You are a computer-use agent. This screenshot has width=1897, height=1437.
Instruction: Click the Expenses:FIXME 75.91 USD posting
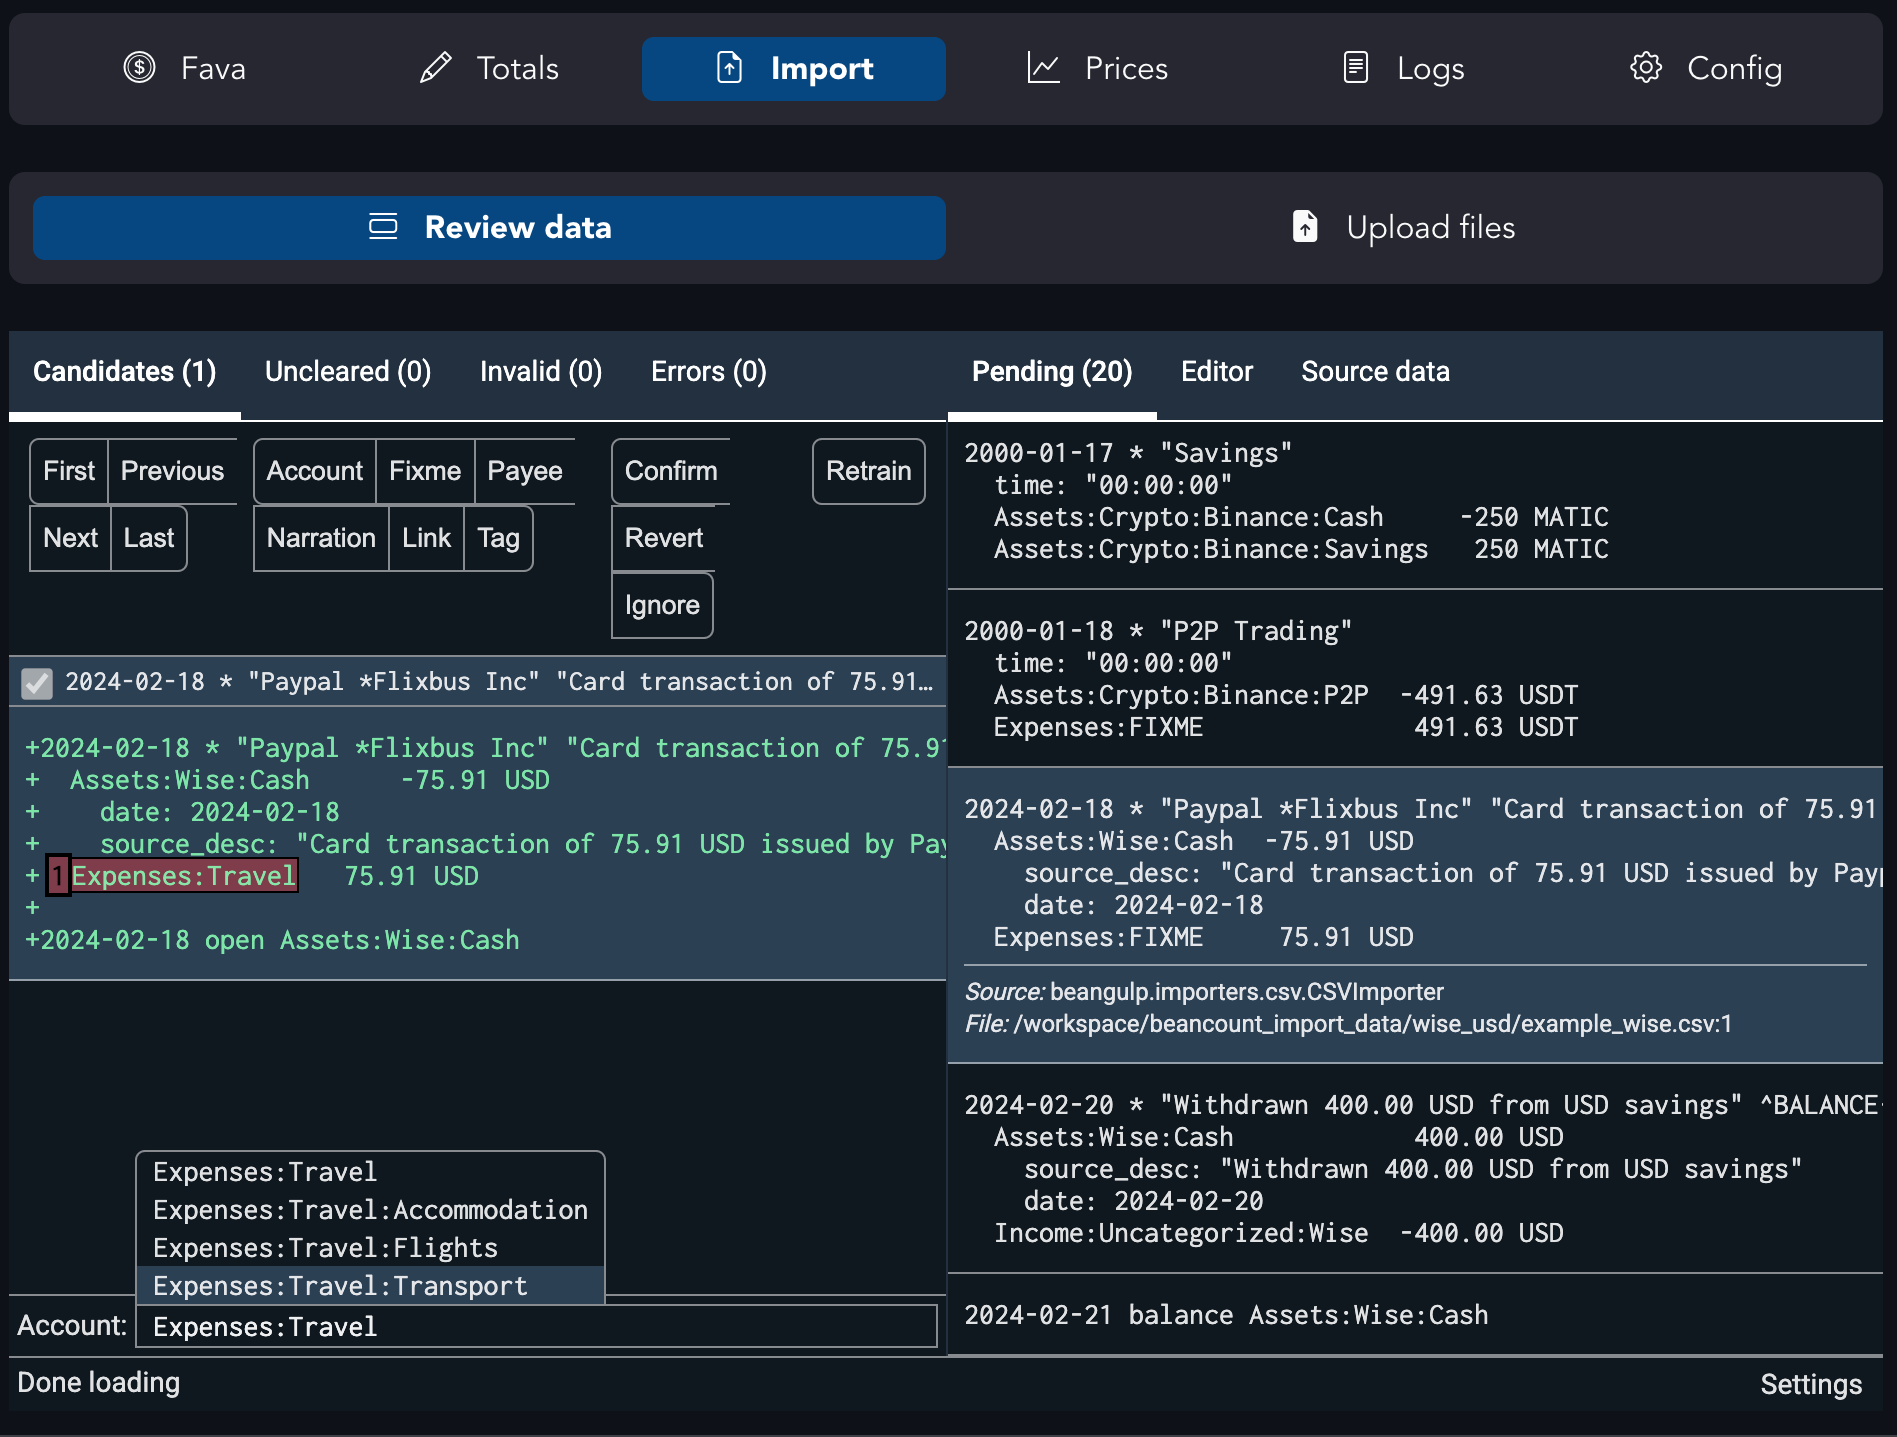coord(1203,937)
